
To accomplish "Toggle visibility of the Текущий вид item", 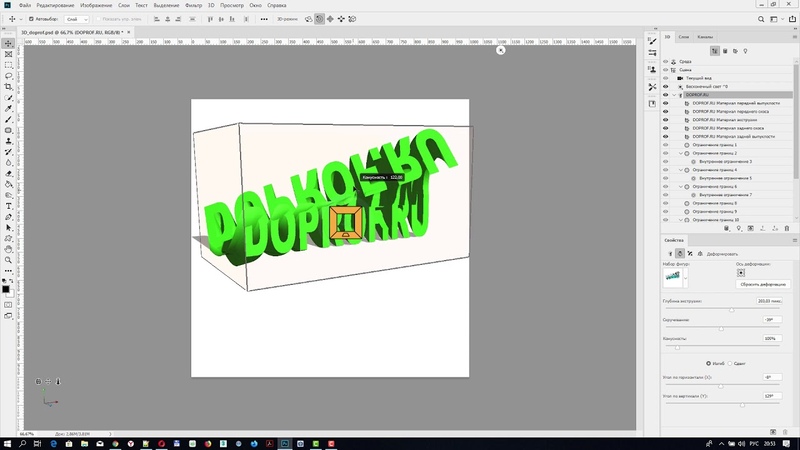I will [x=665, y=78].
